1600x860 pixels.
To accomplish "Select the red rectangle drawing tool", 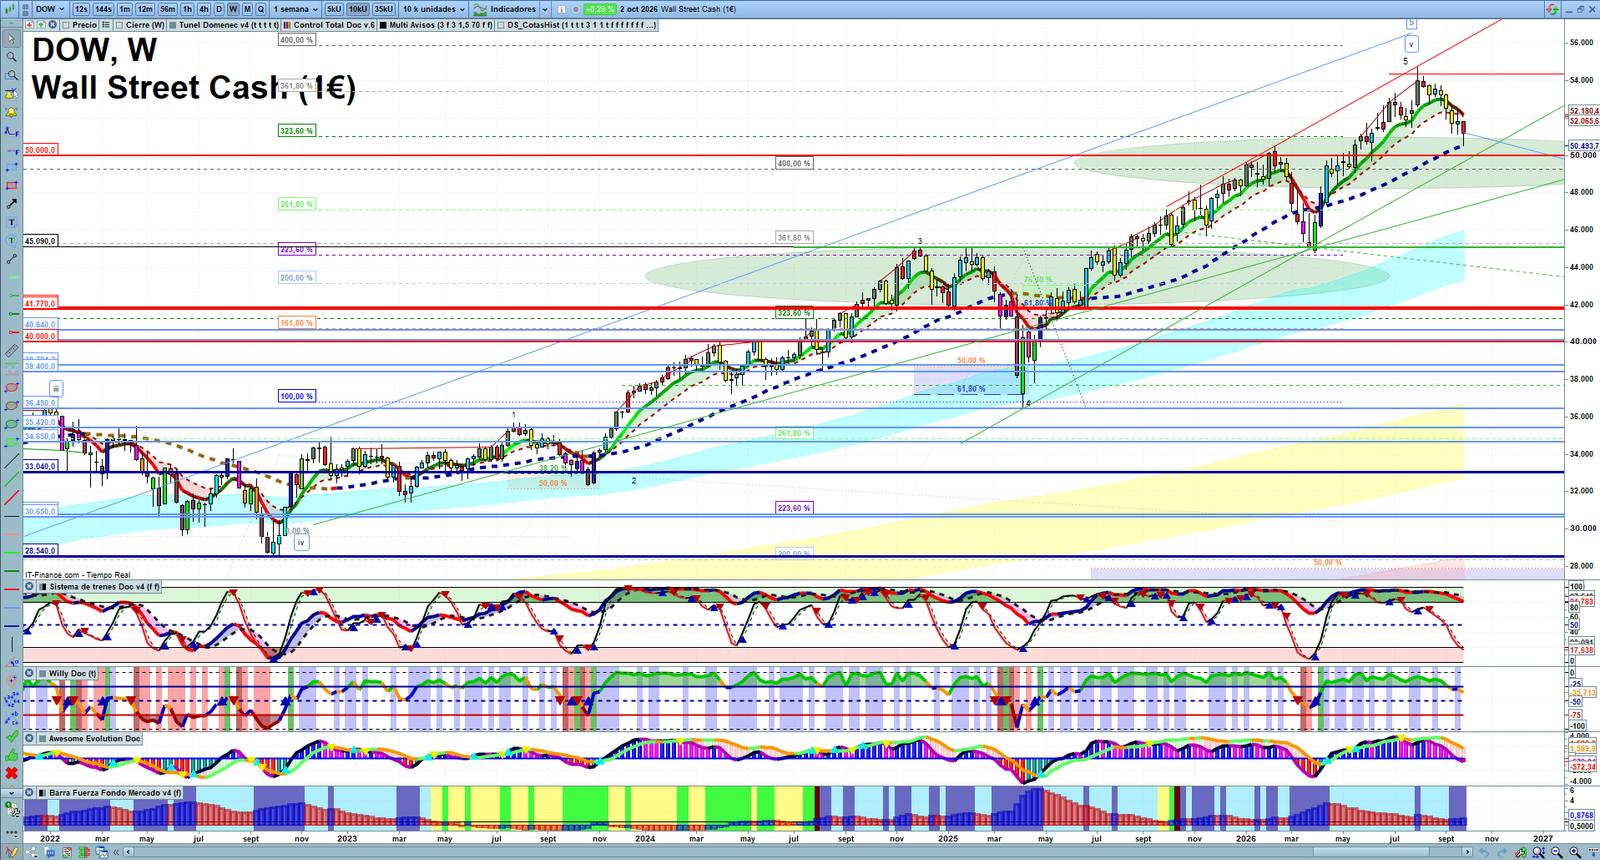I will point(12,185).
